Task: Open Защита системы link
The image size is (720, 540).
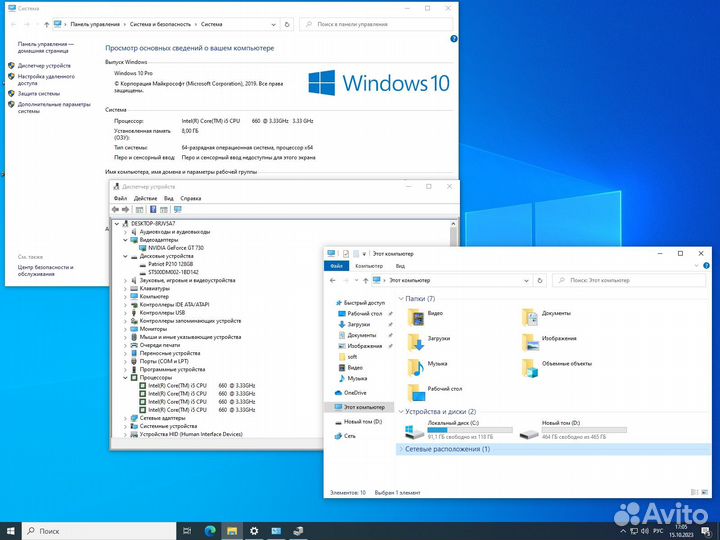Action: click(x=39, y=93)
